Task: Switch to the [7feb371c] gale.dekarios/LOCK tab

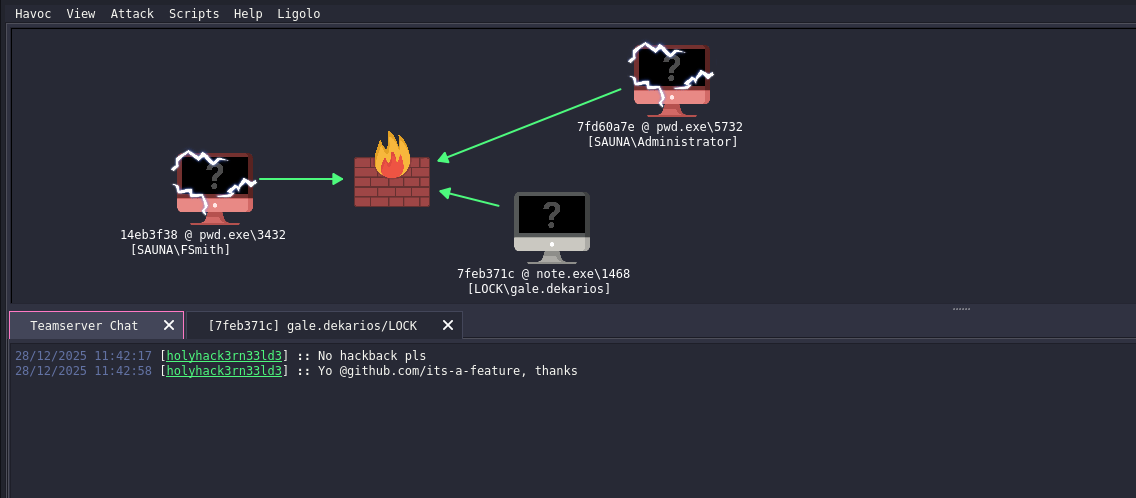Action: pos(312,325)
